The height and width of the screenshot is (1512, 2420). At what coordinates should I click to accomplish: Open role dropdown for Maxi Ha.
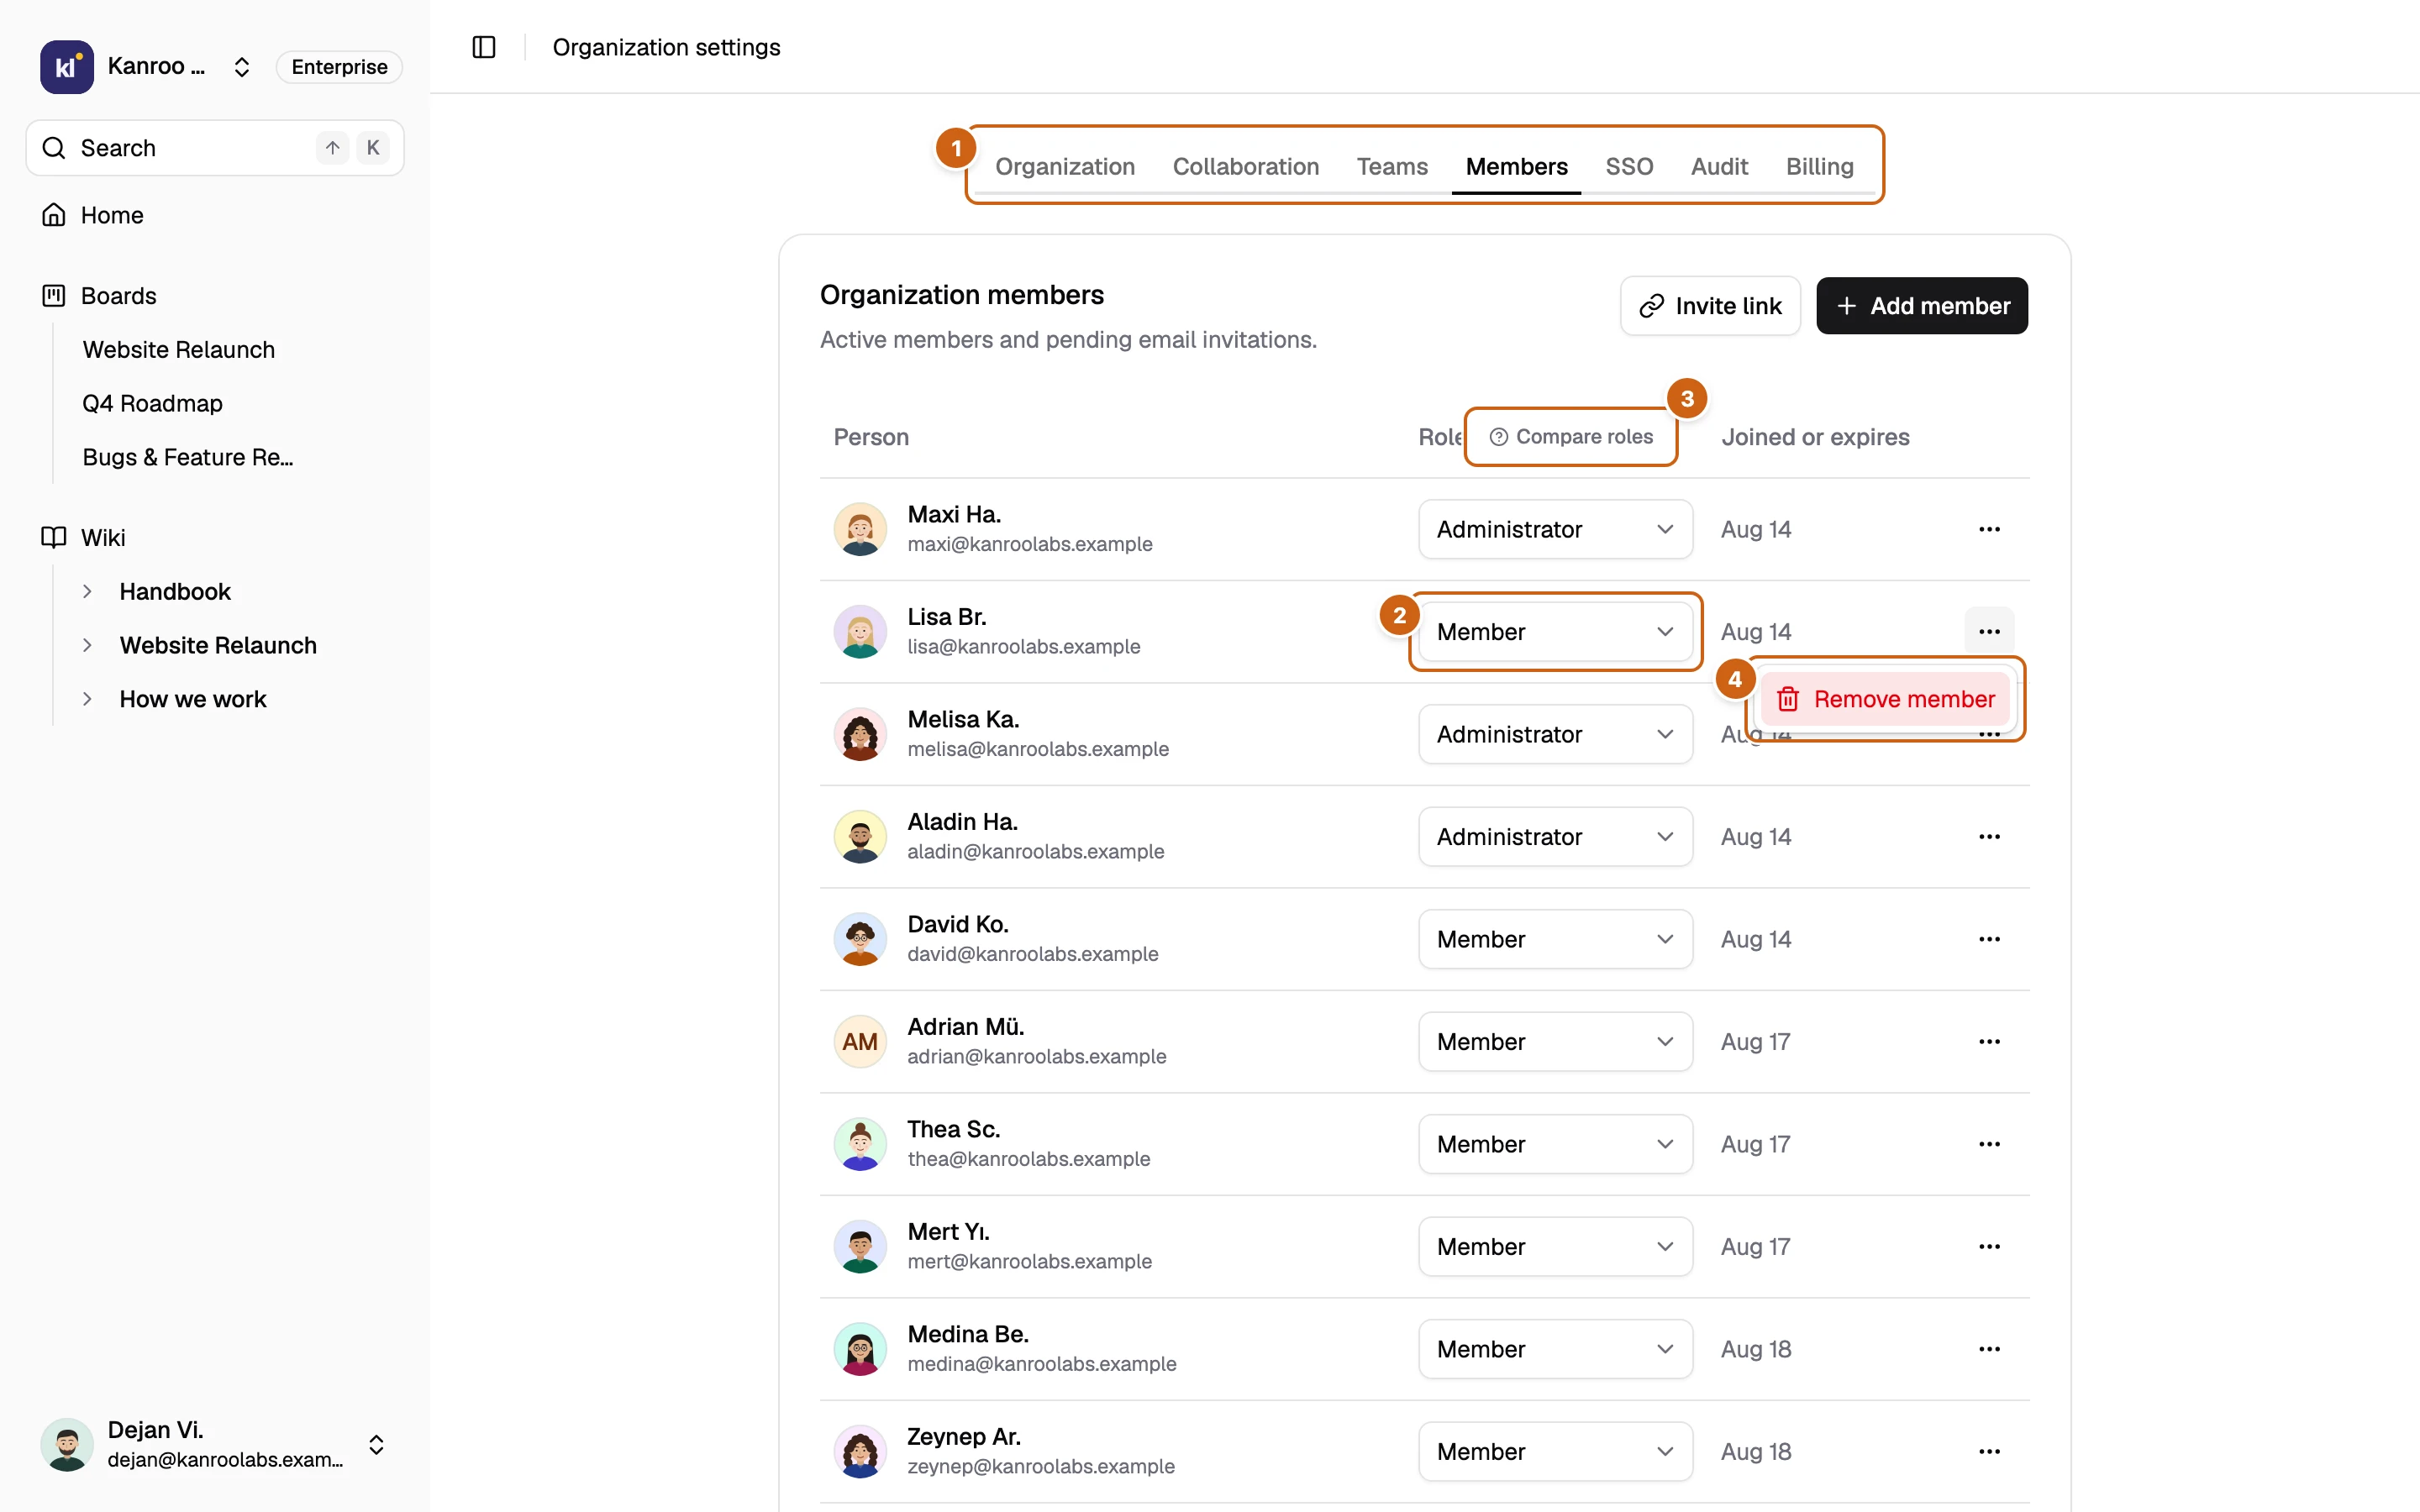[1555, 529]
